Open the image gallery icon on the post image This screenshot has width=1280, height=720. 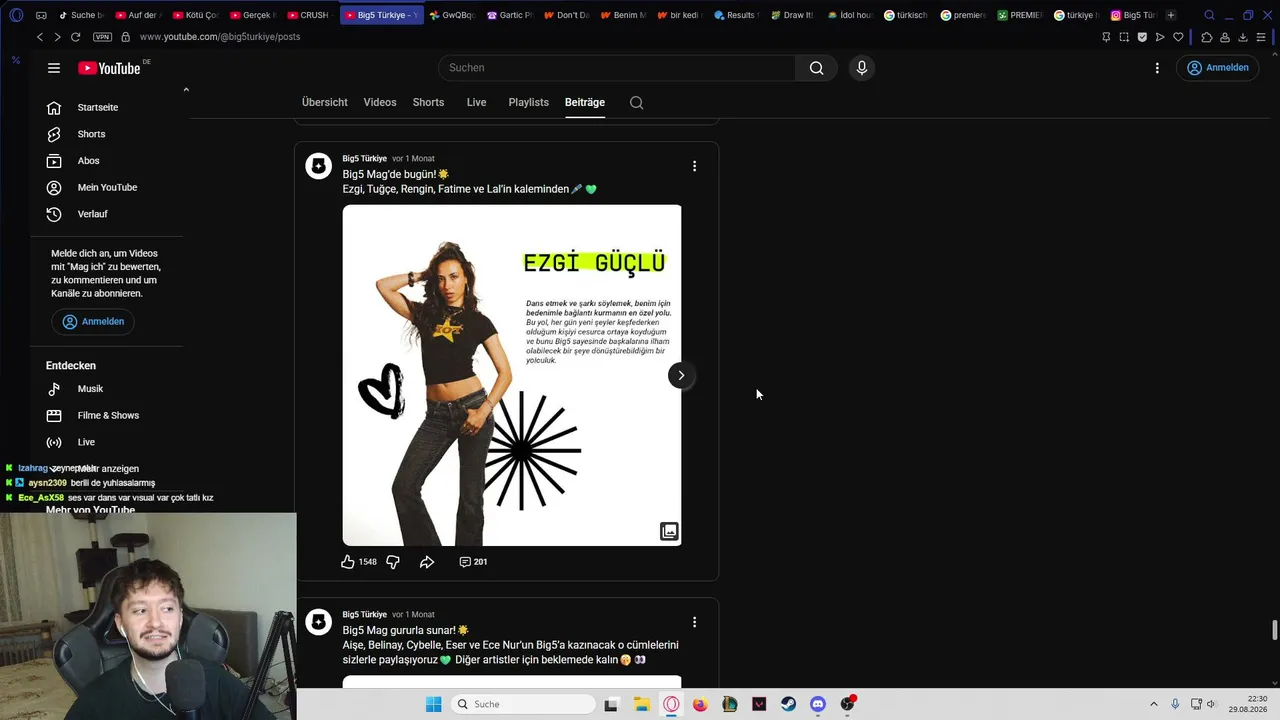669,532
